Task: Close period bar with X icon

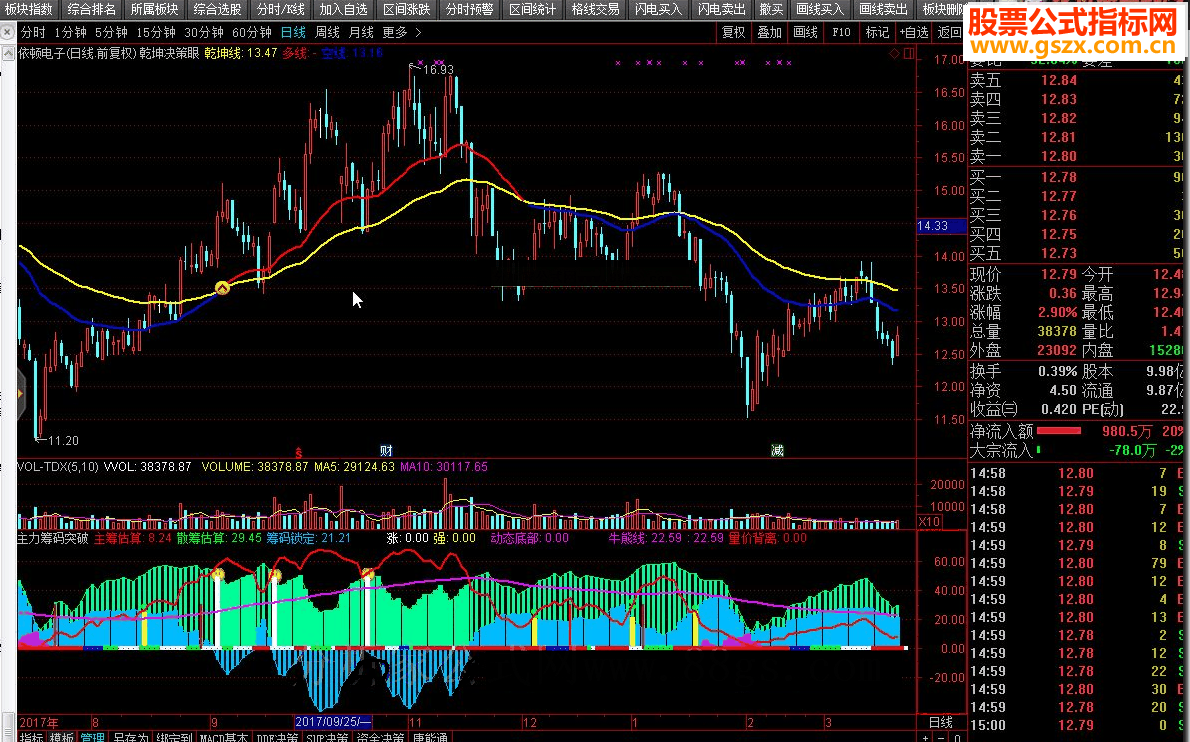Action: 8,33
